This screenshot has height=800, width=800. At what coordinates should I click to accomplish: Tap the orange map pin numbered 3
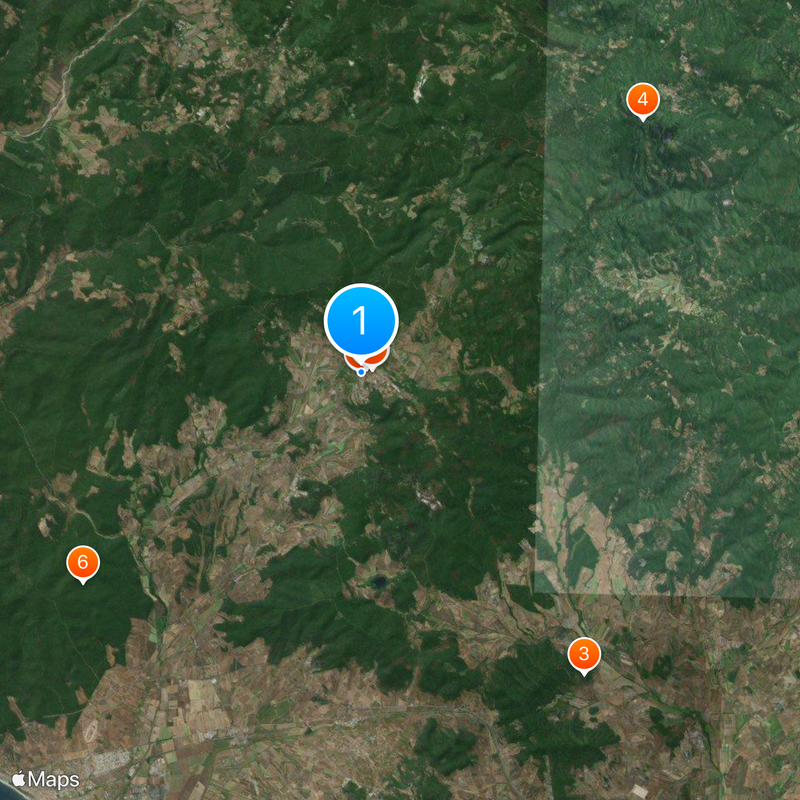[x=584, y=654]
